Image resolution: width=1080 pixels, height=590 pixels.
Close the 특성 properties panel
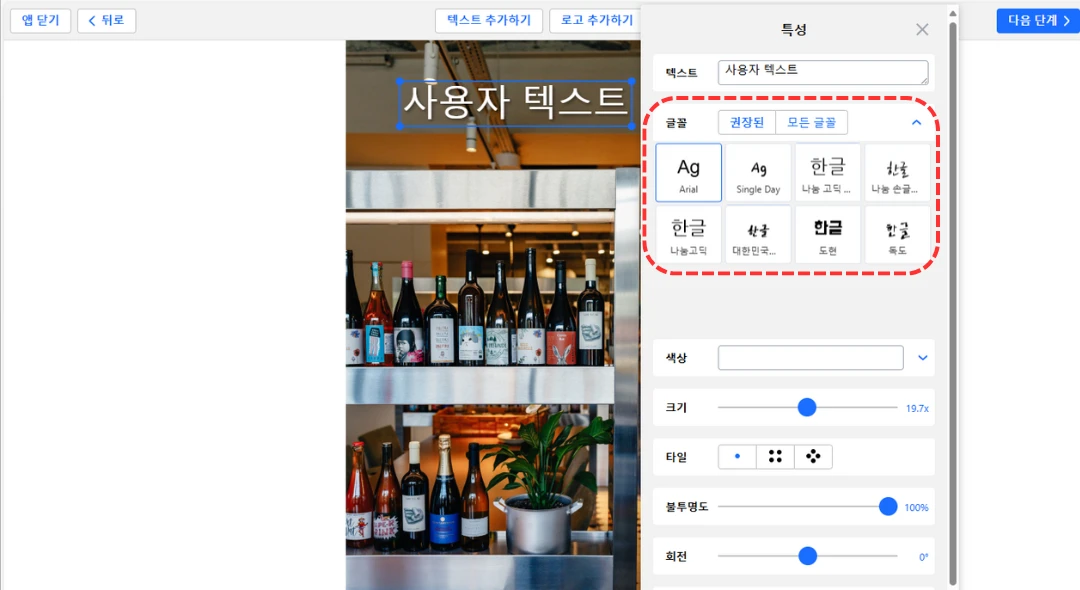pos(922,30)
